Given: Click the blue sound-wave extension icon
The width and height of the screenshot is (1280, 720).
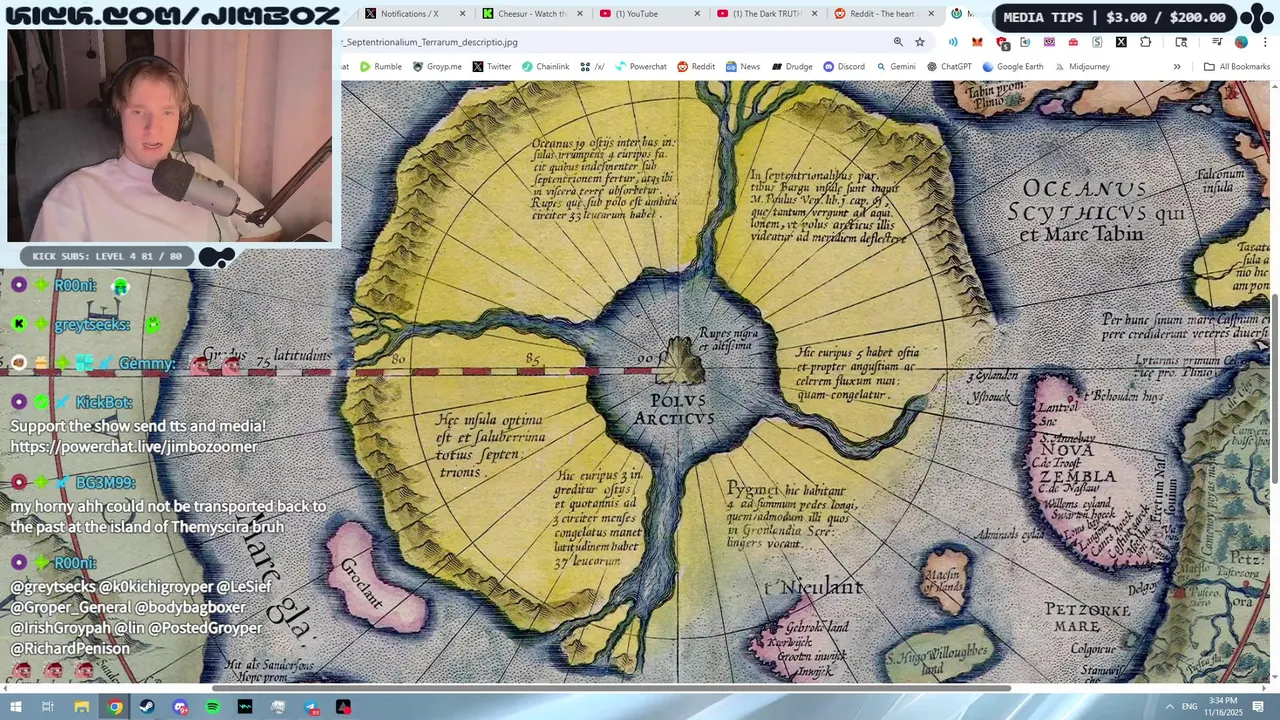Looking at the screenshot, I should [x=953, y=42].
